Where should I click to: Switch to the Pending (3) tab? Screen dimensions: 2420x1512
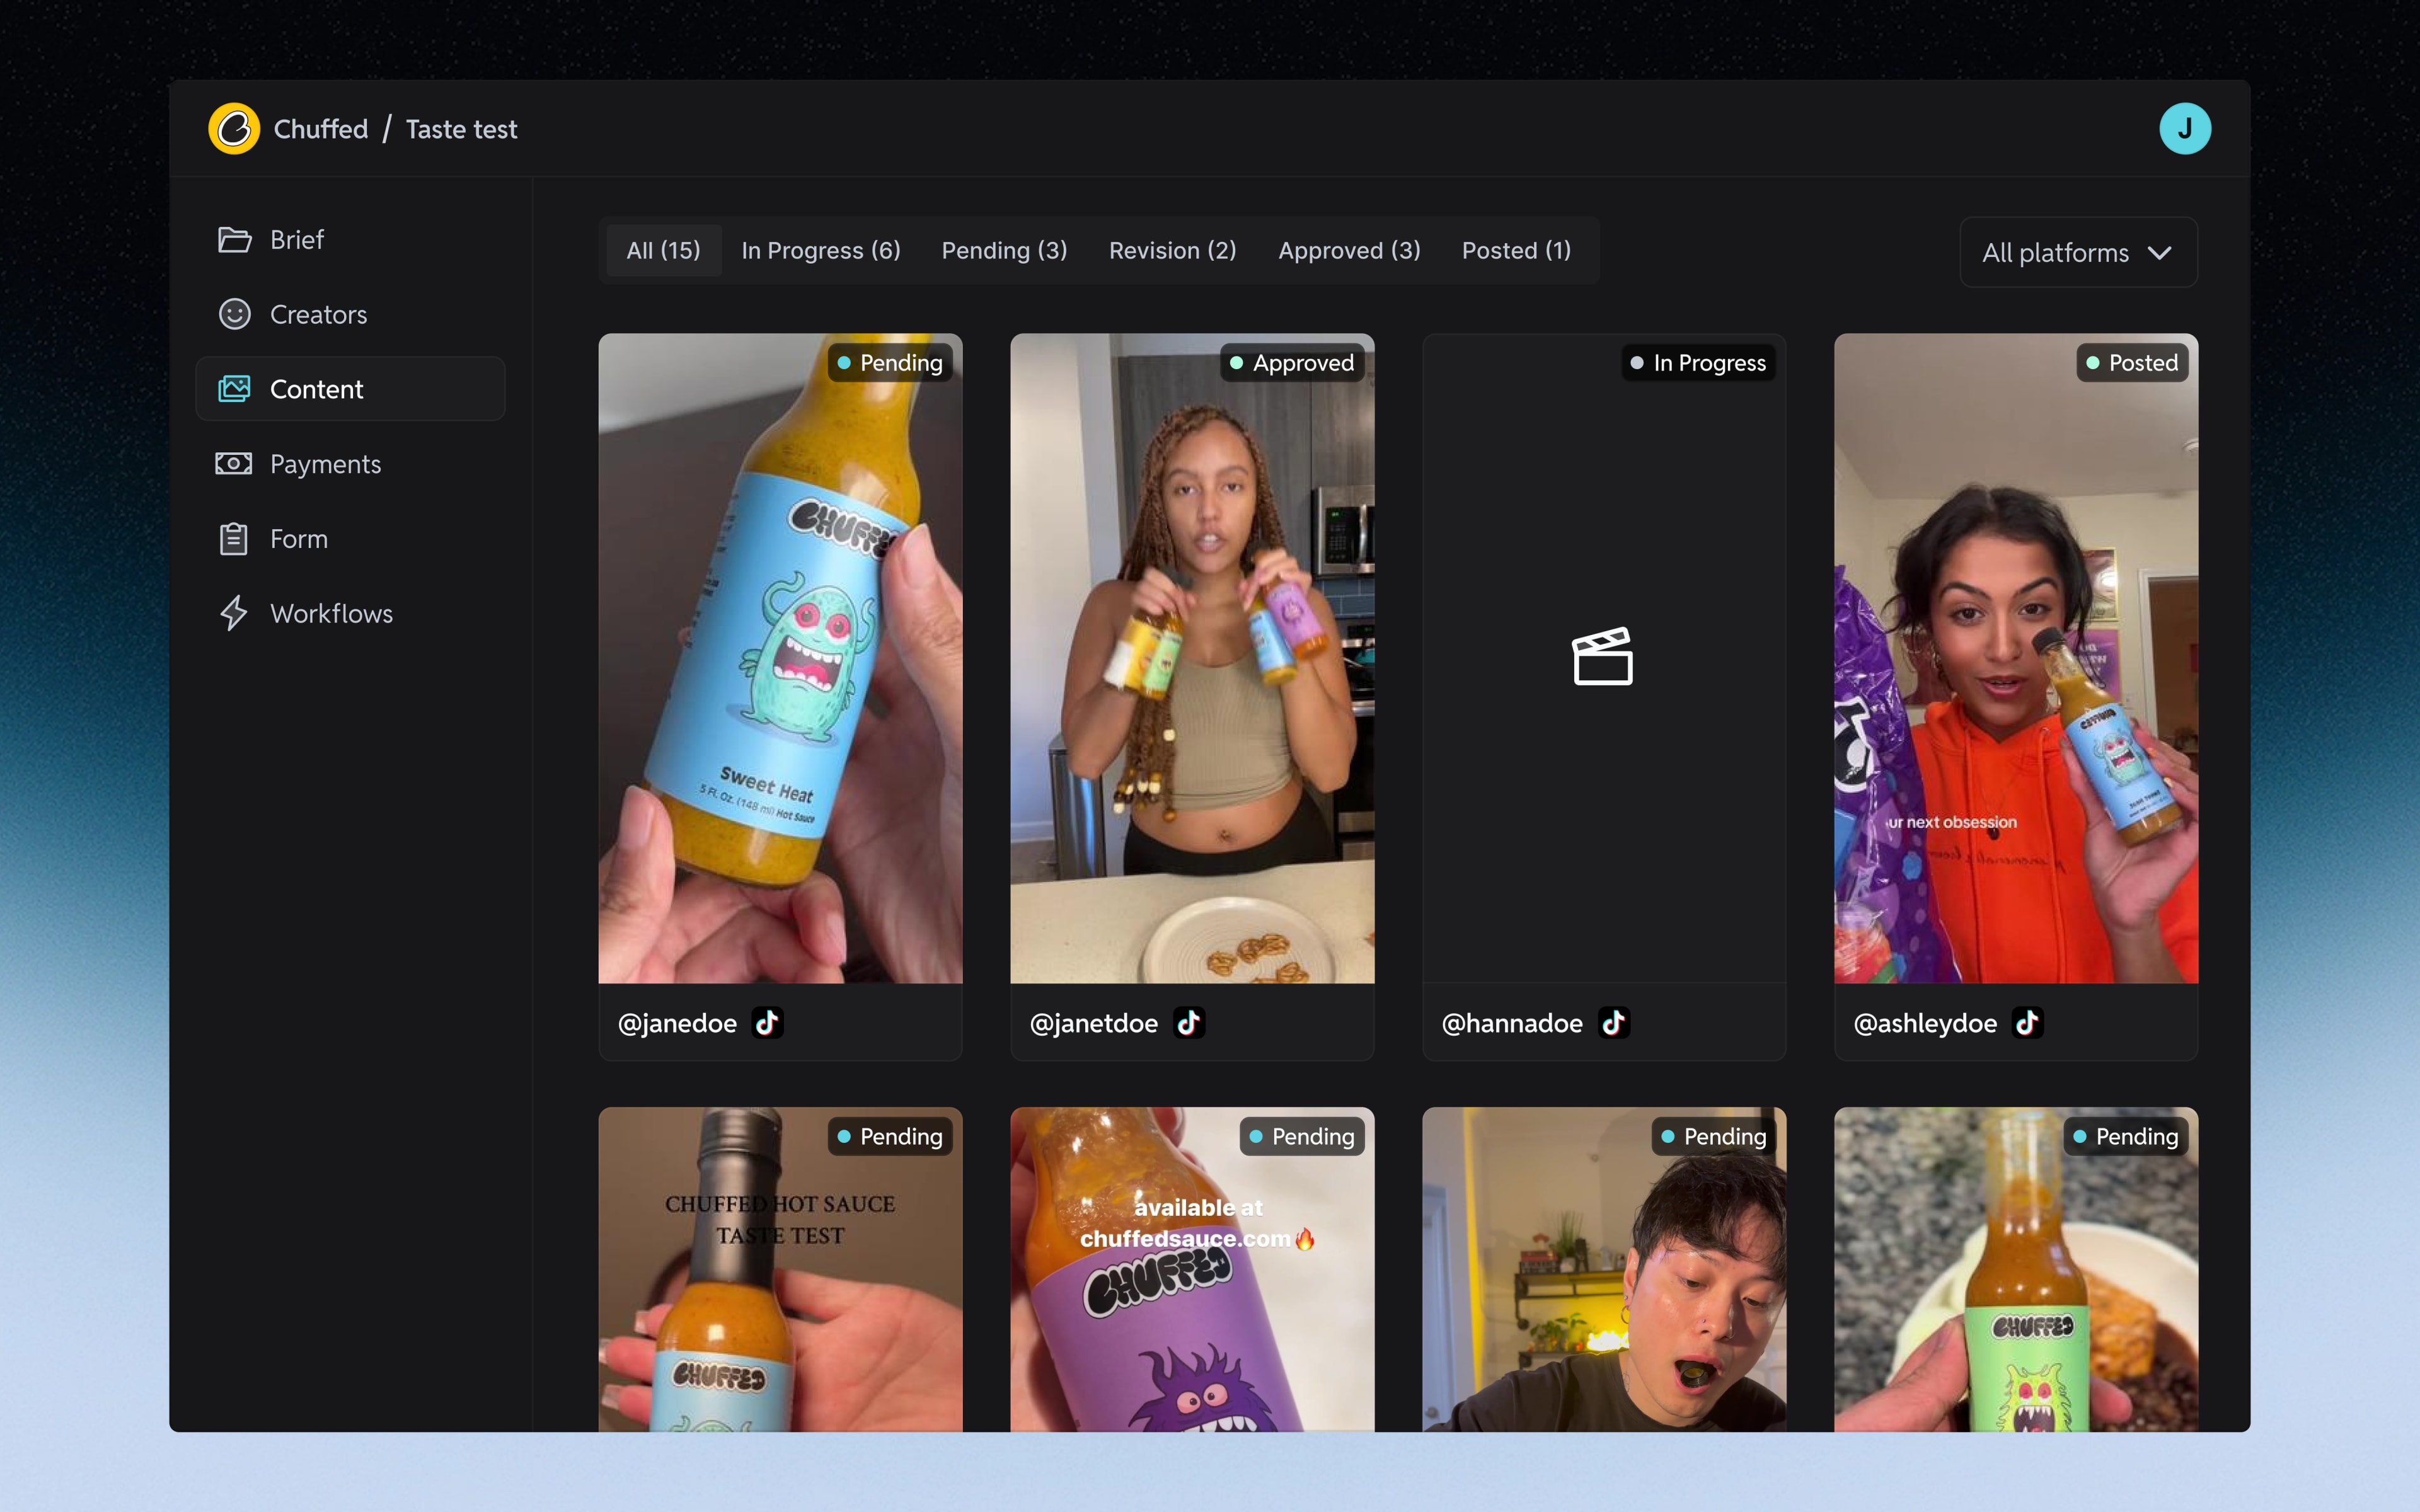(x=1004, y=250)
